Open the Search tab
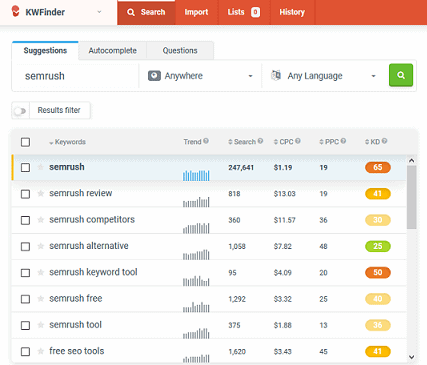The width and height of the screenshot is (427, 365). tap(146, 12)
